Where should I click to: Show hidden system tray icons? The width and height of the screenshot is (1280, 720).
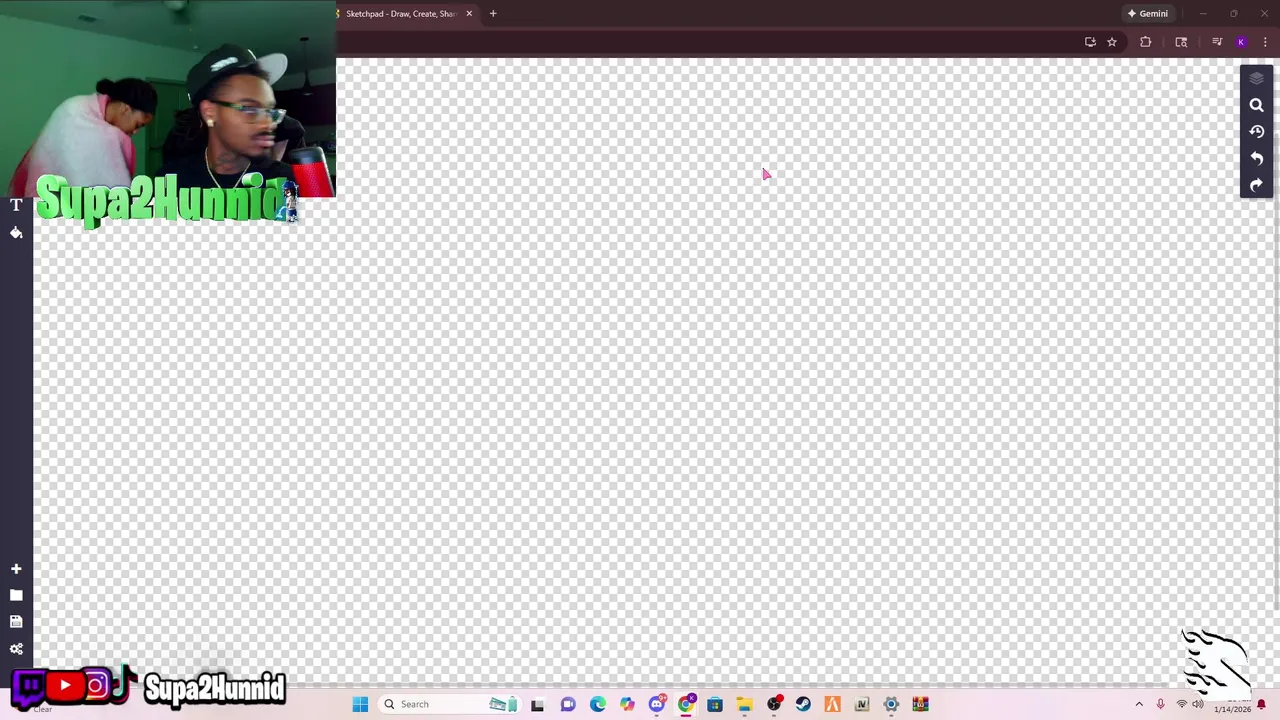[1139, 704]
